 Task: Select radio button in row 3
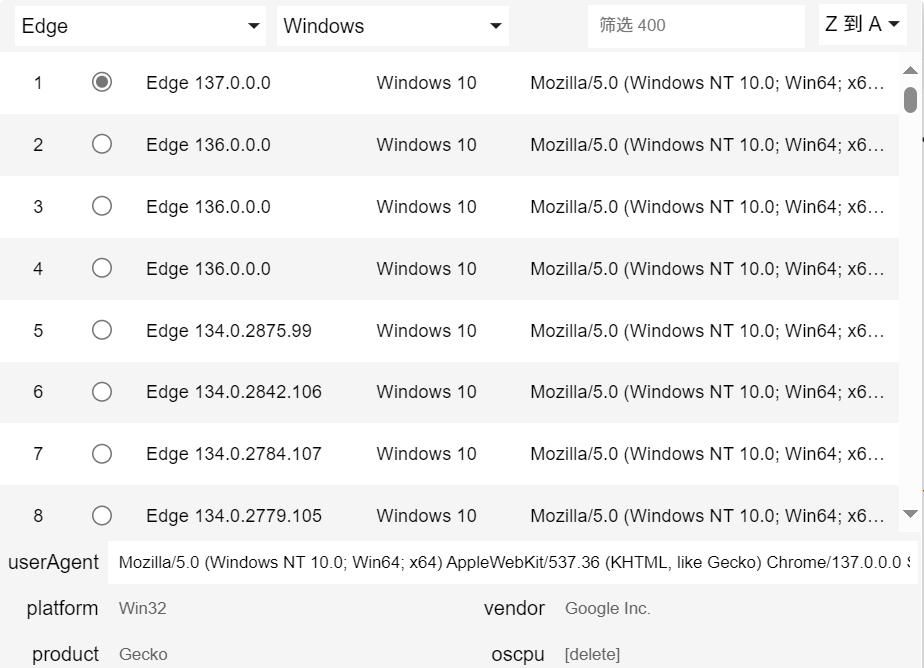(102, 206)
